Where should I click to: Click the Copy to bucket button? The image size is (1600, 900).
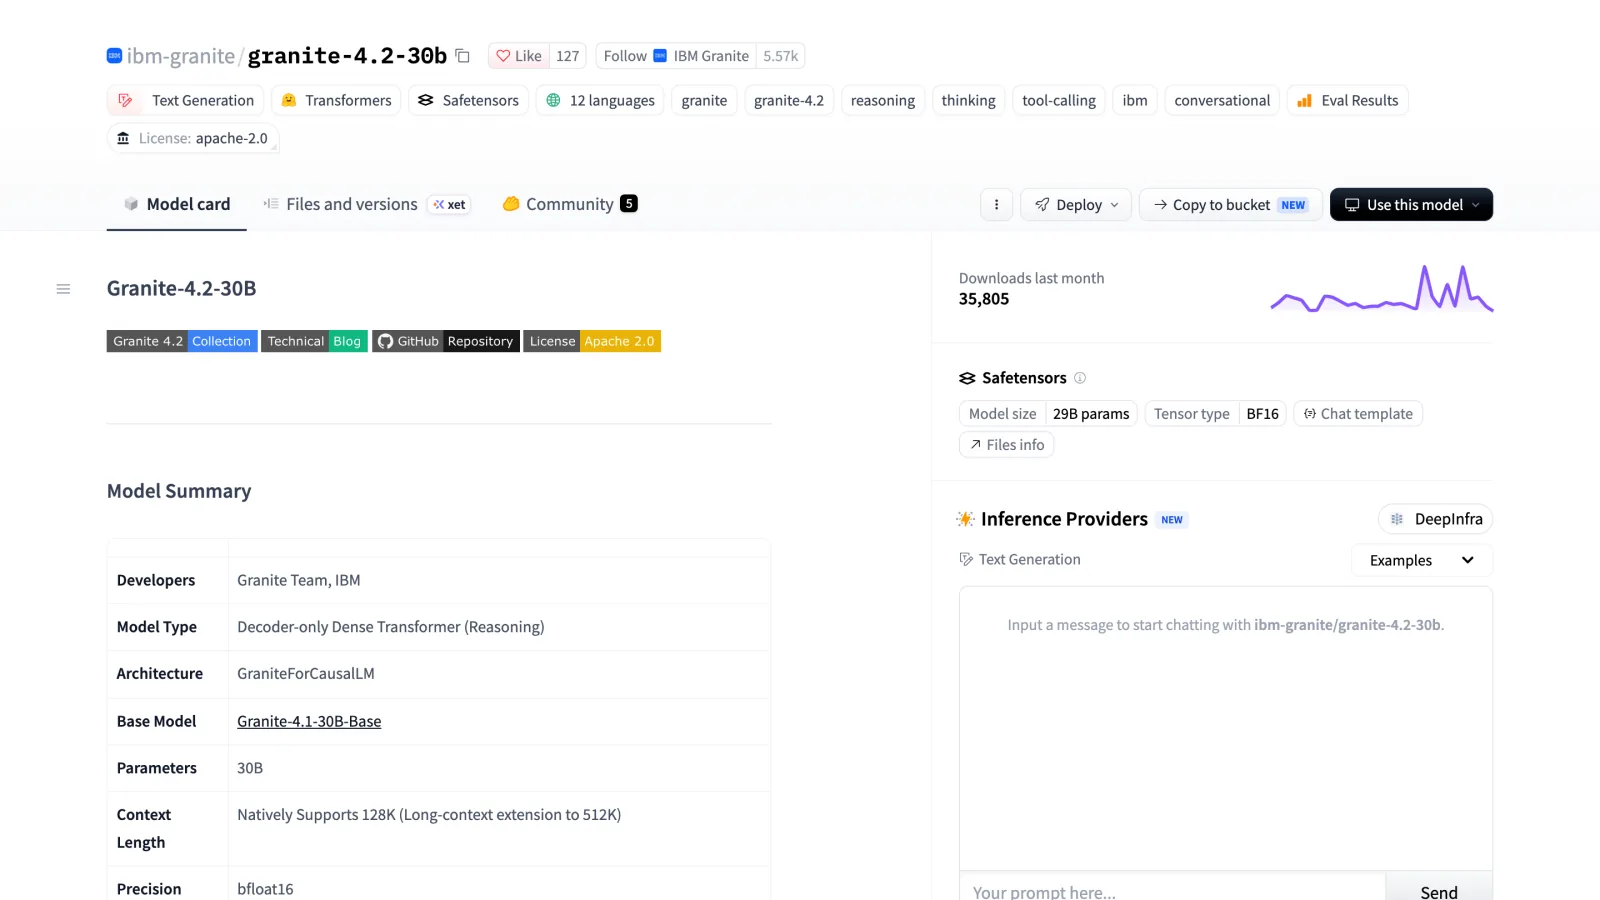pyautogui.click(x=1231, y=205)
